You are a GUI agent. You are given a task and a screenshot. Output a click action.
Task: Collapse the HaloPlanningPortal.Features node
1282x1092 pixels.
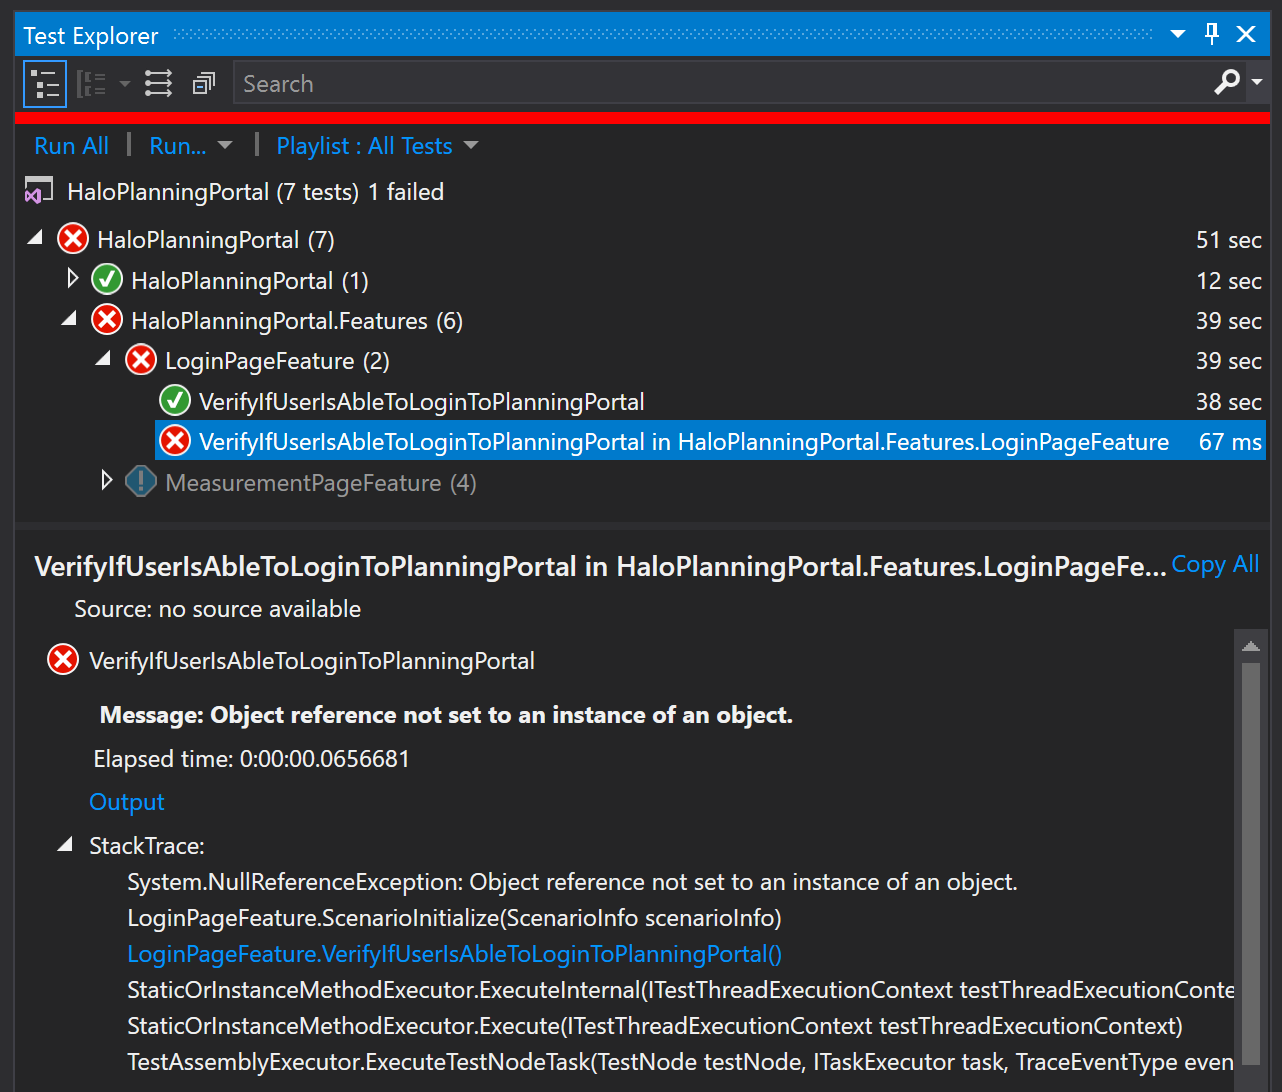coord(68,319)
